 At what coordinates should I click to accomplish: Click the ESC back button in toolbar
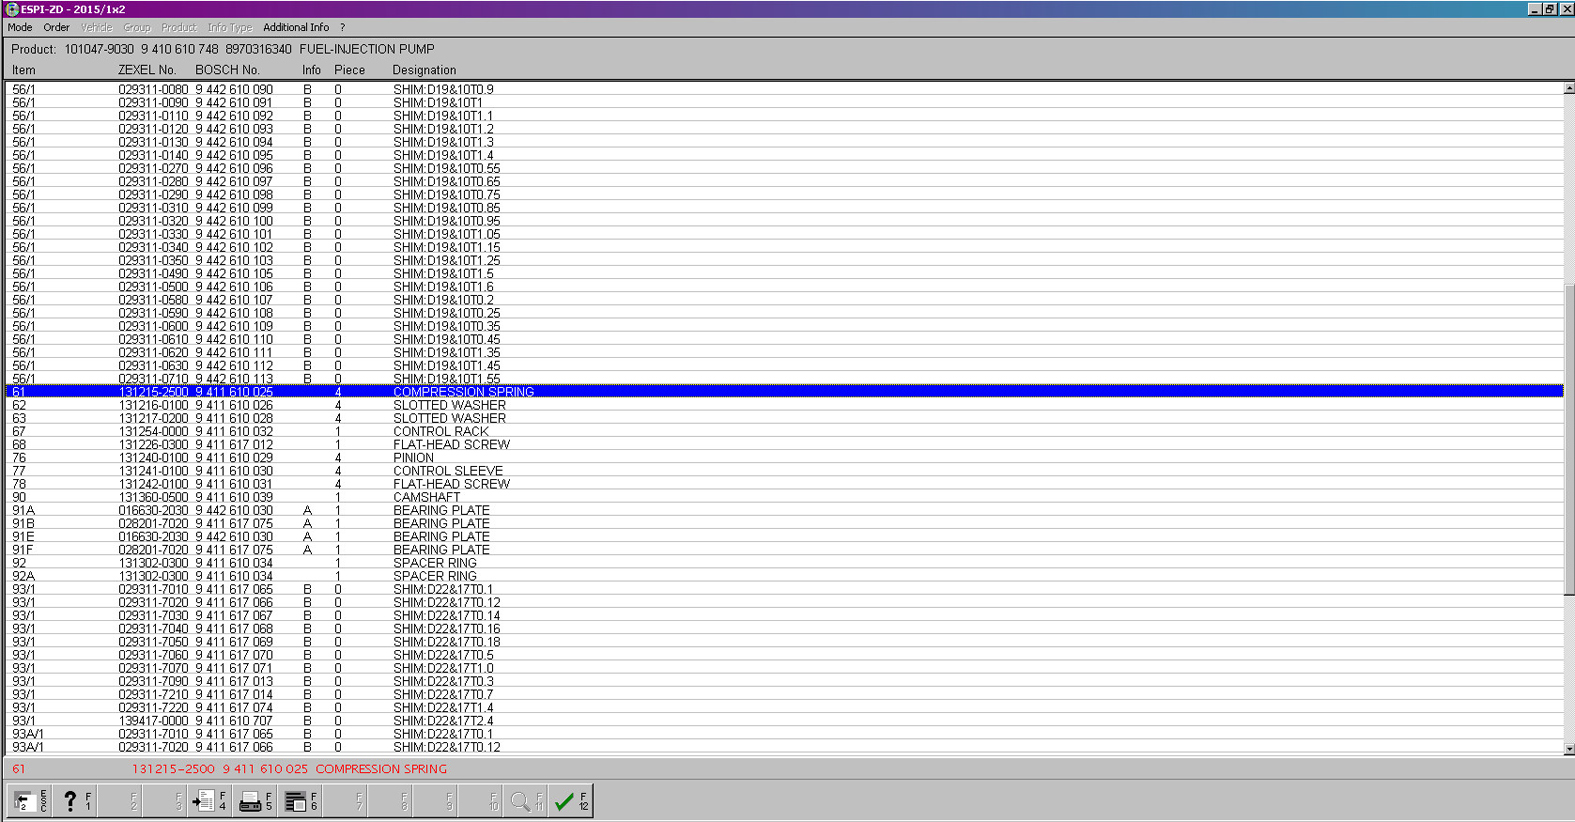coord(29,801)
